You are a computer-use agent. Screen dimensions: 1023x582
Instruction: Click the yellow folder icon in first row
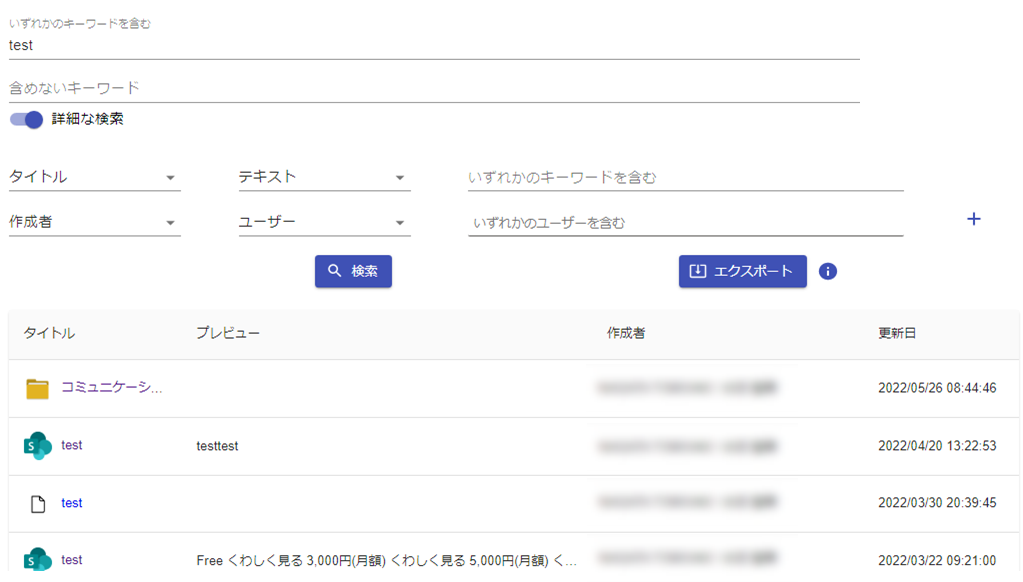click(x=37, y=389)
